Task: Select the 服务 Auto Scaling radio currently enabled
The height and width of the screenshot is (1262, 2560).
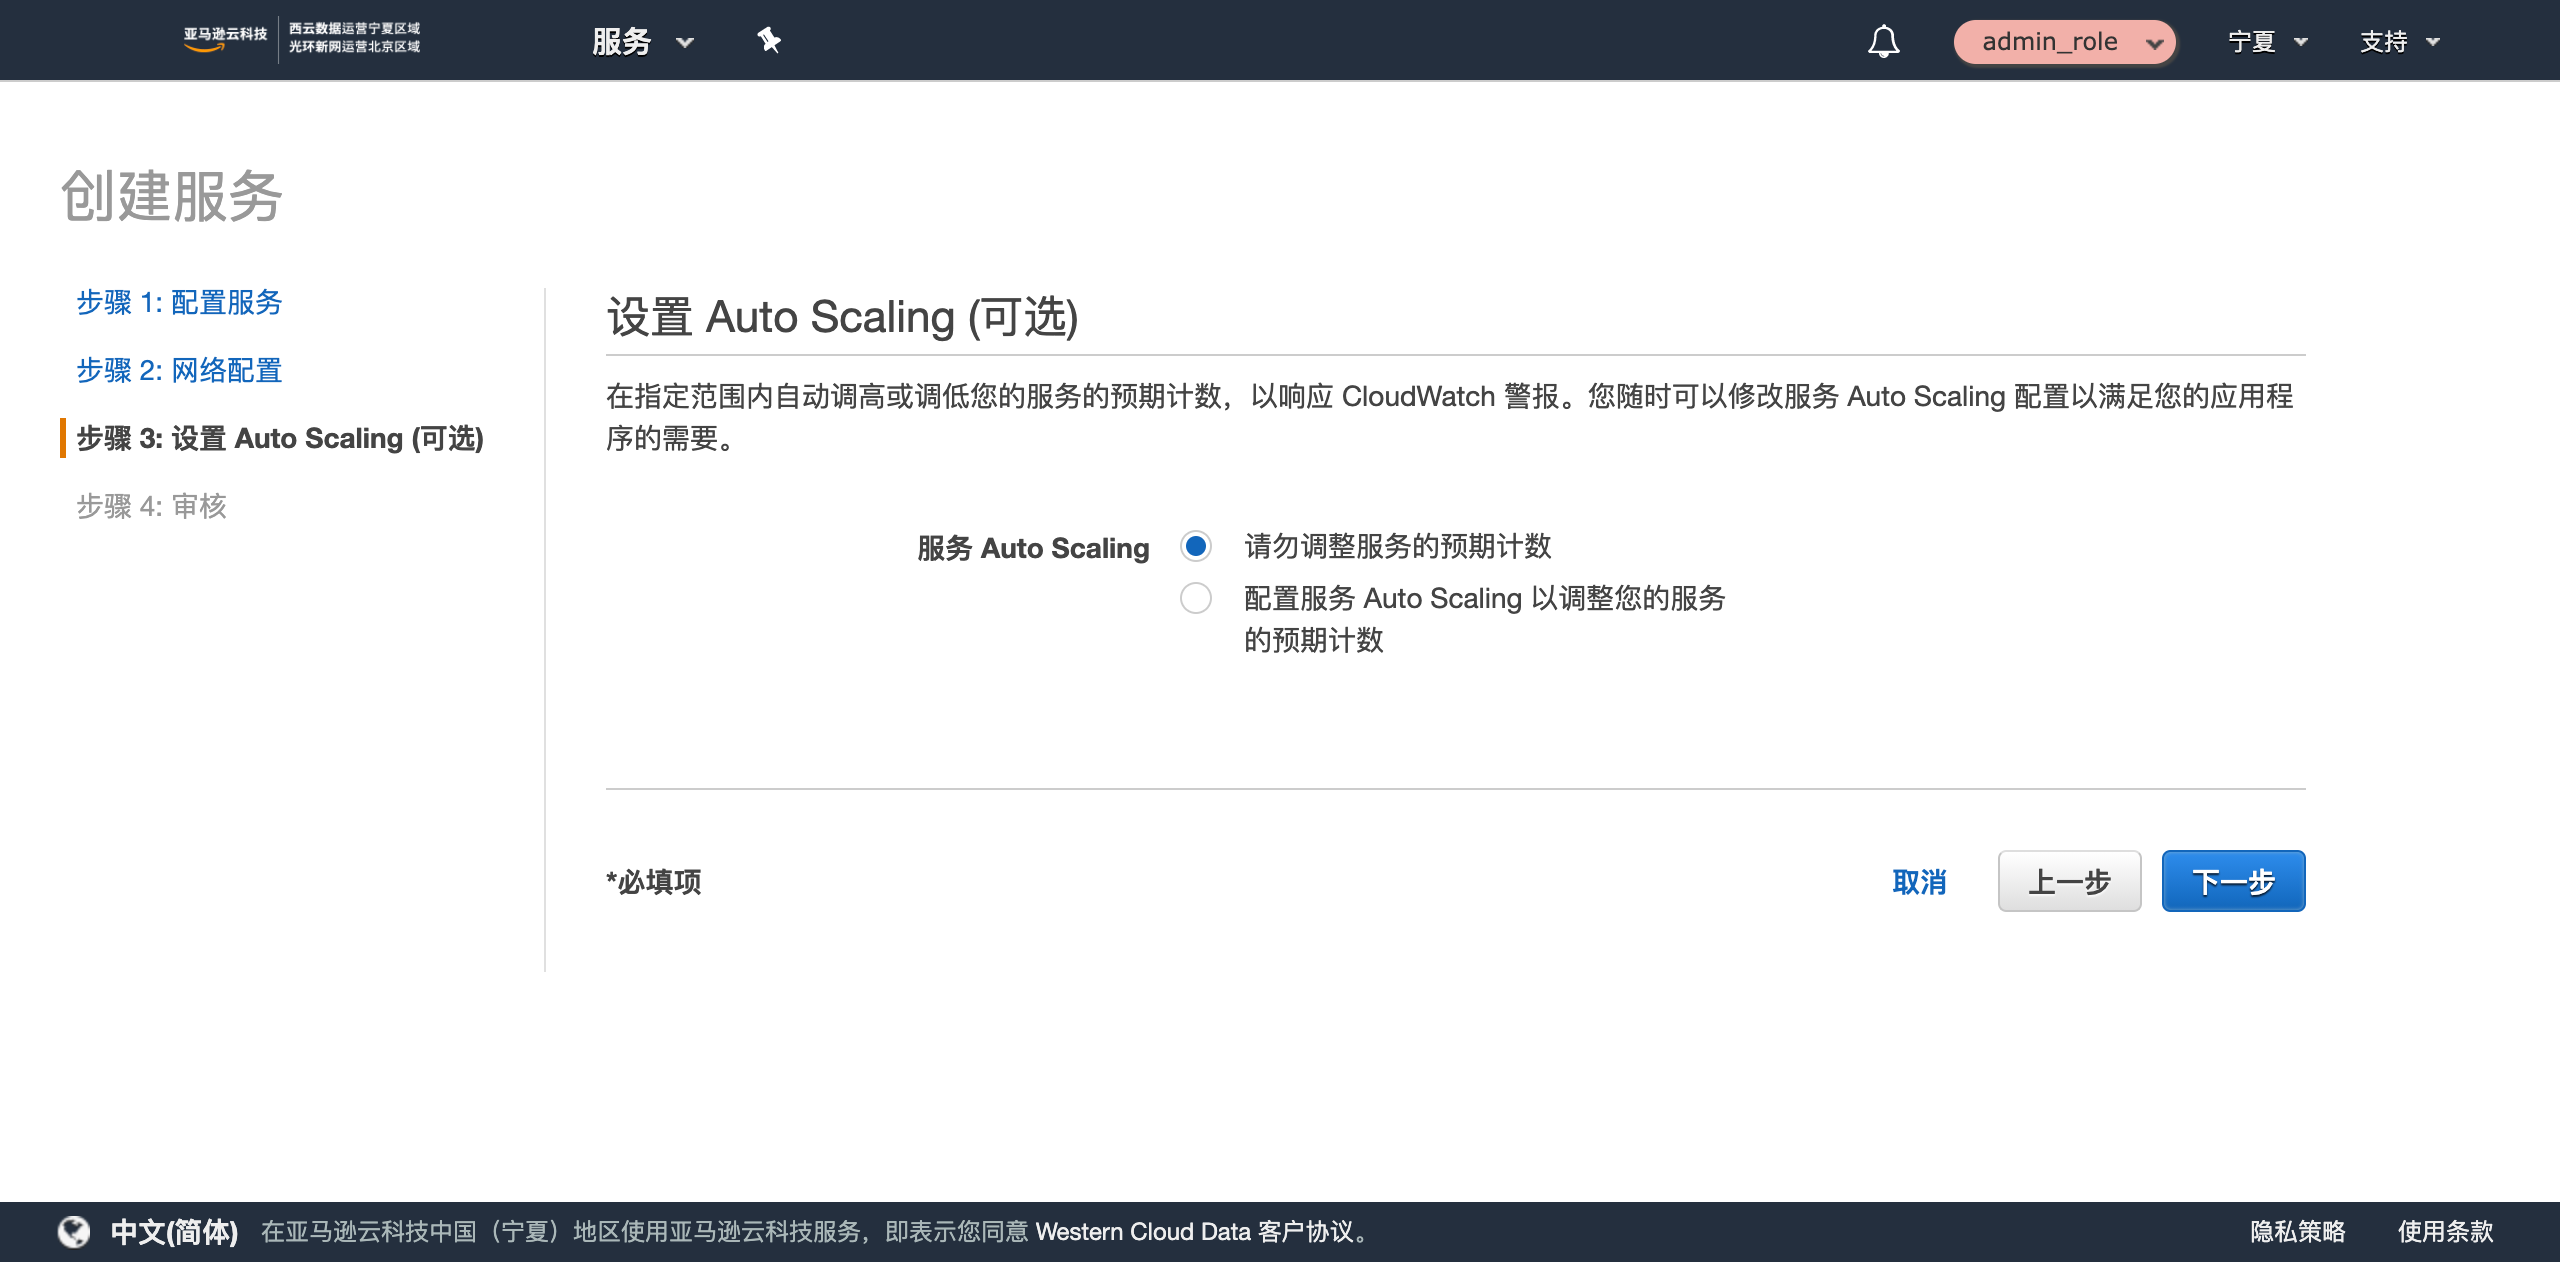Action: 1196,548
